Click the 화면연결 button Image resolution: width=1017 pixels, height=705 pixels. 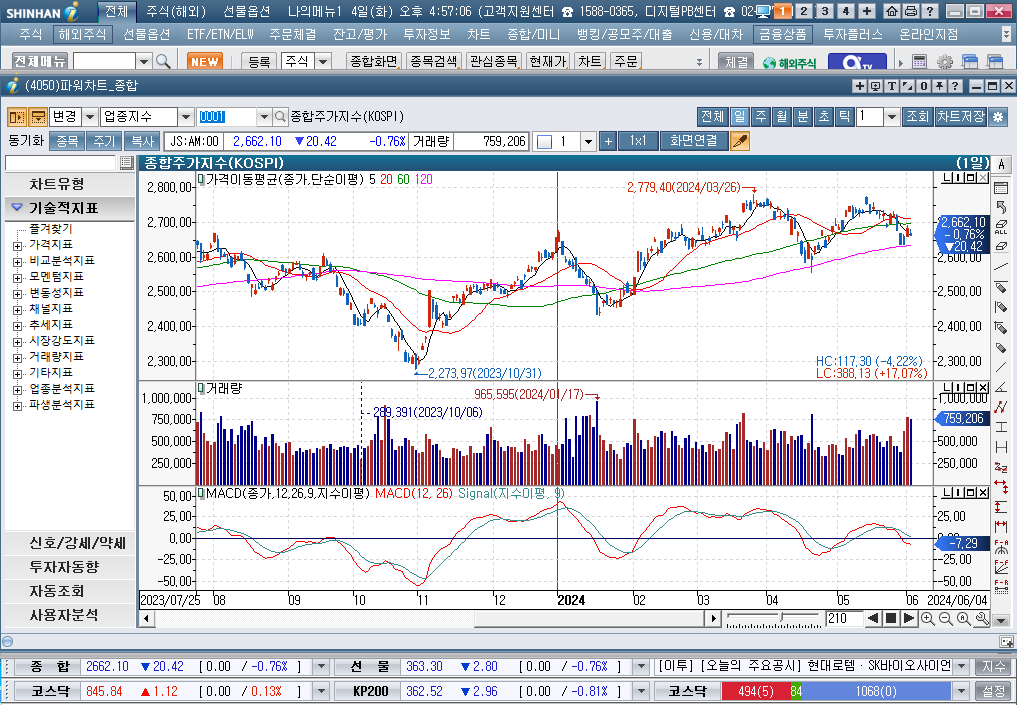tap(693, 141)
